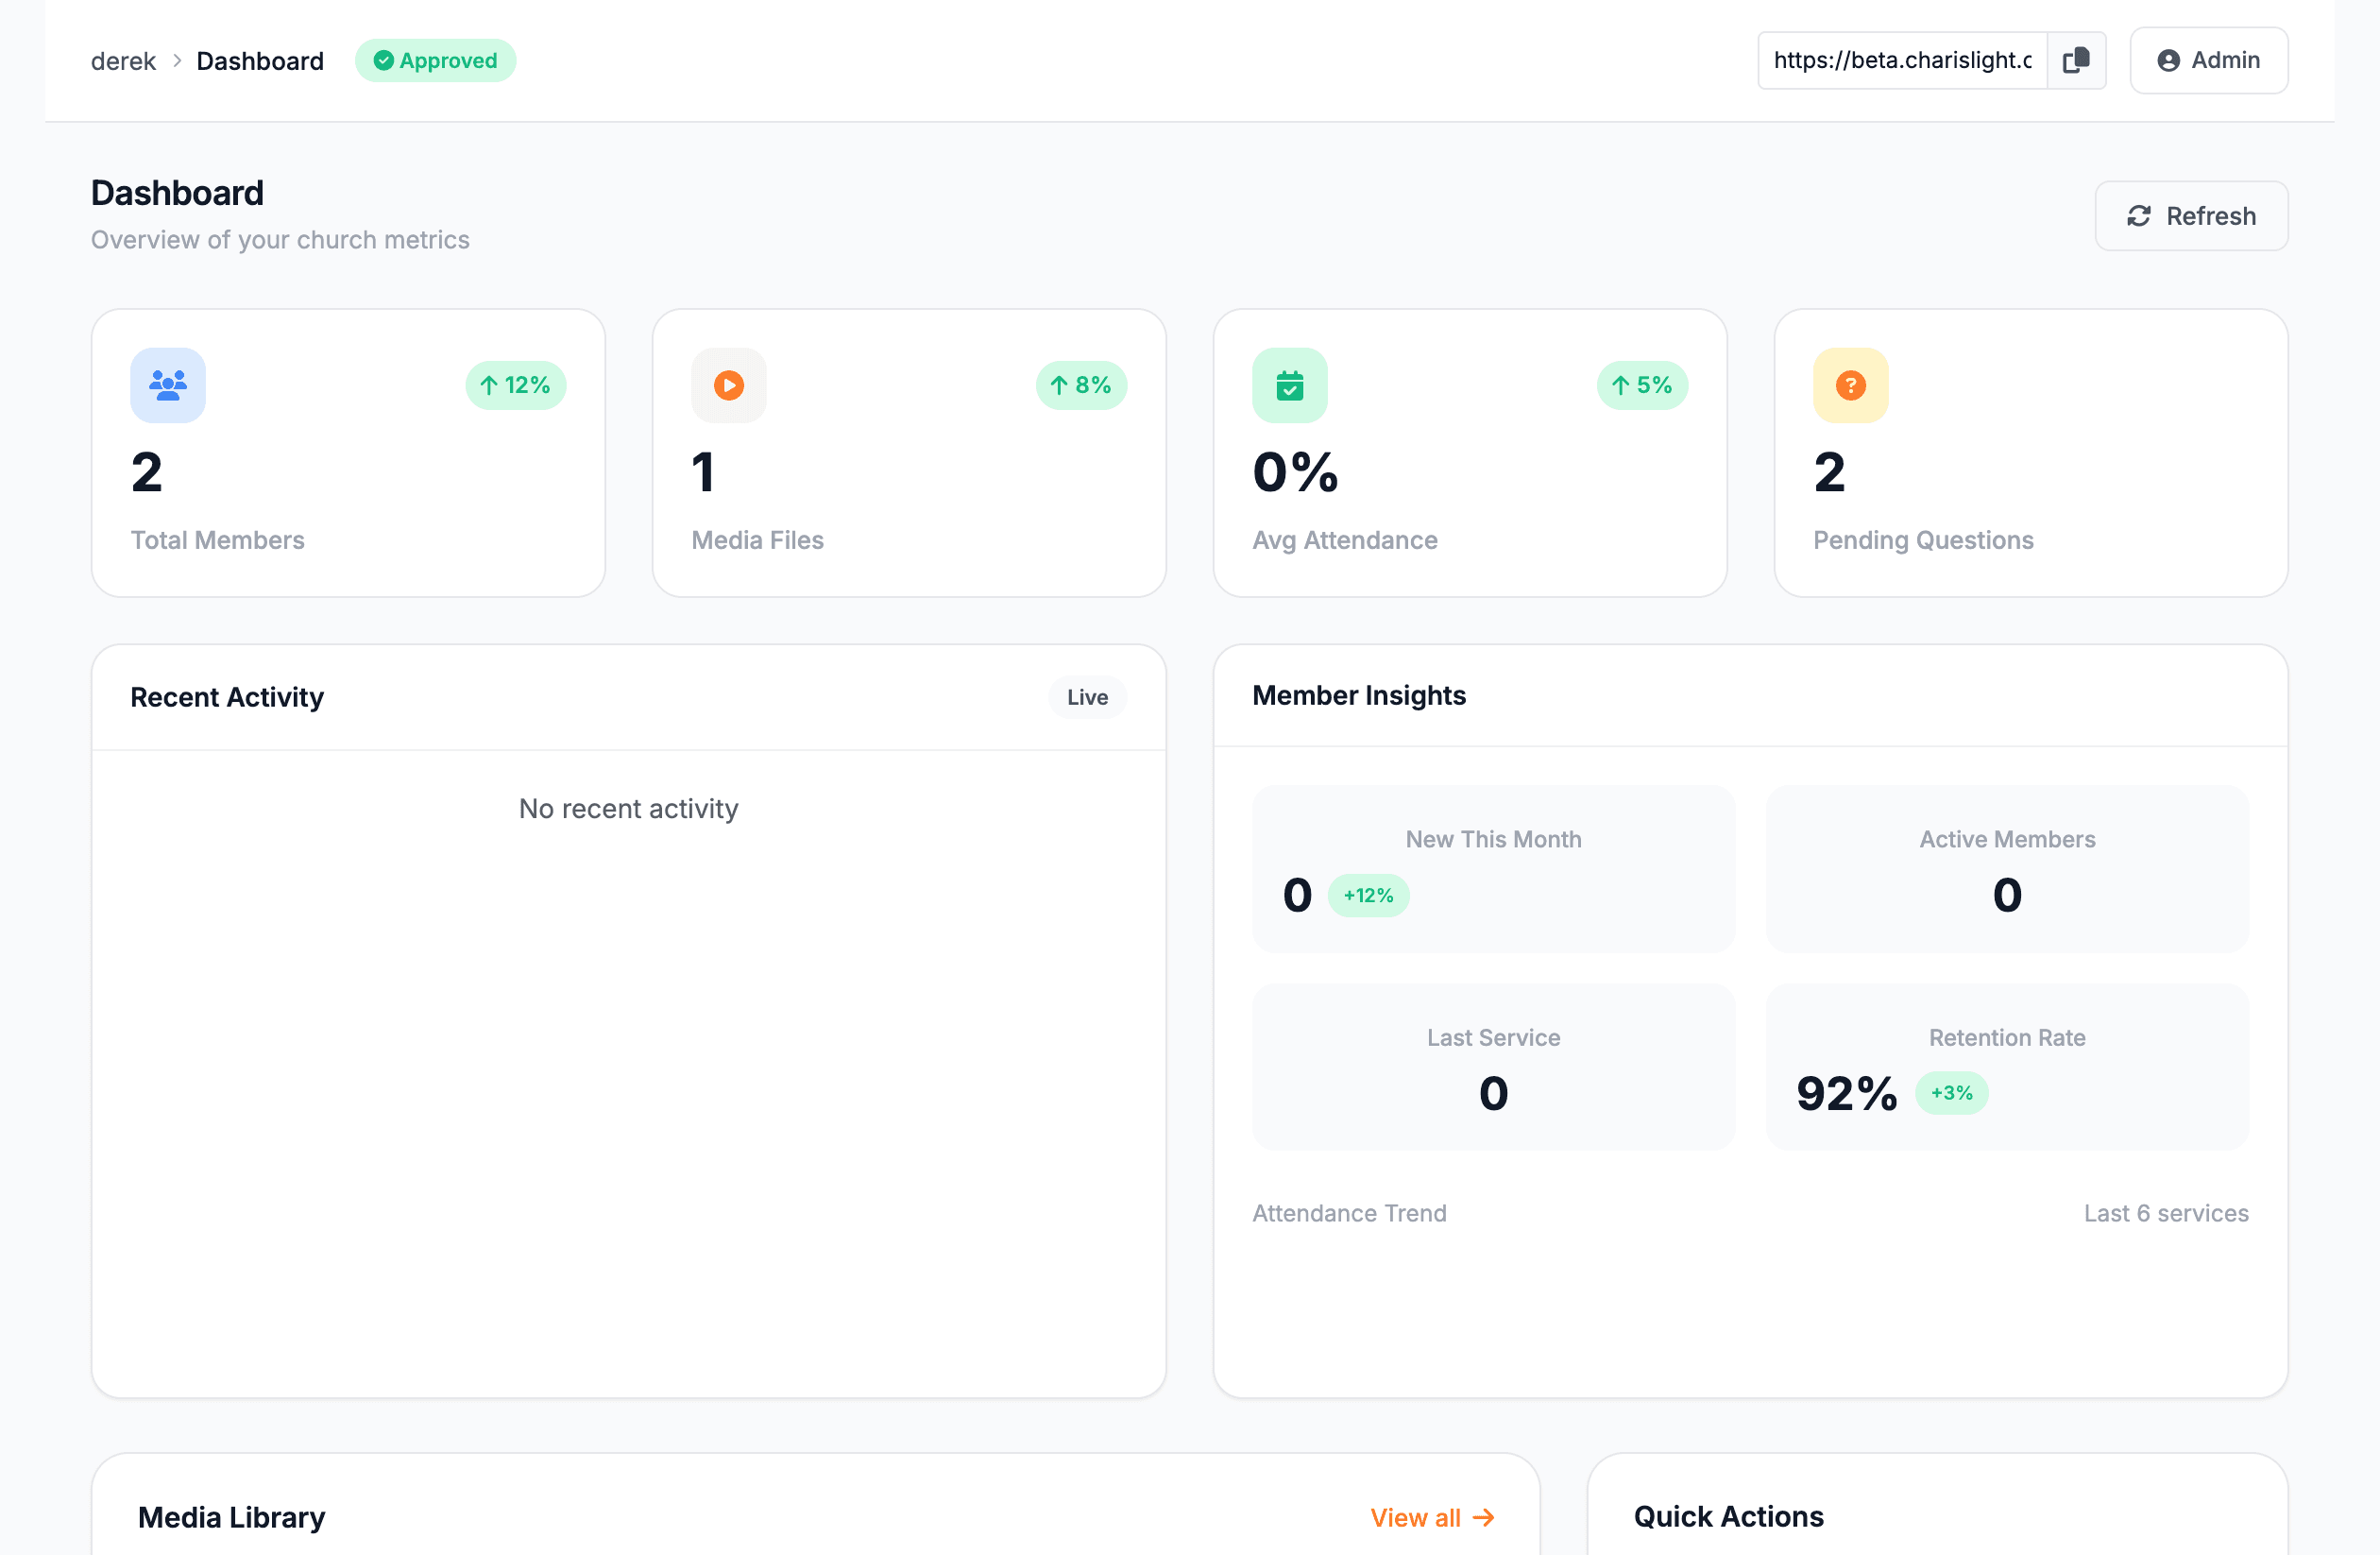Image resolution: width=2380 pixels, height=1555 pixels.
Task: Click the +3% badge next to Retention Rate
Action: (1951, 1093)
